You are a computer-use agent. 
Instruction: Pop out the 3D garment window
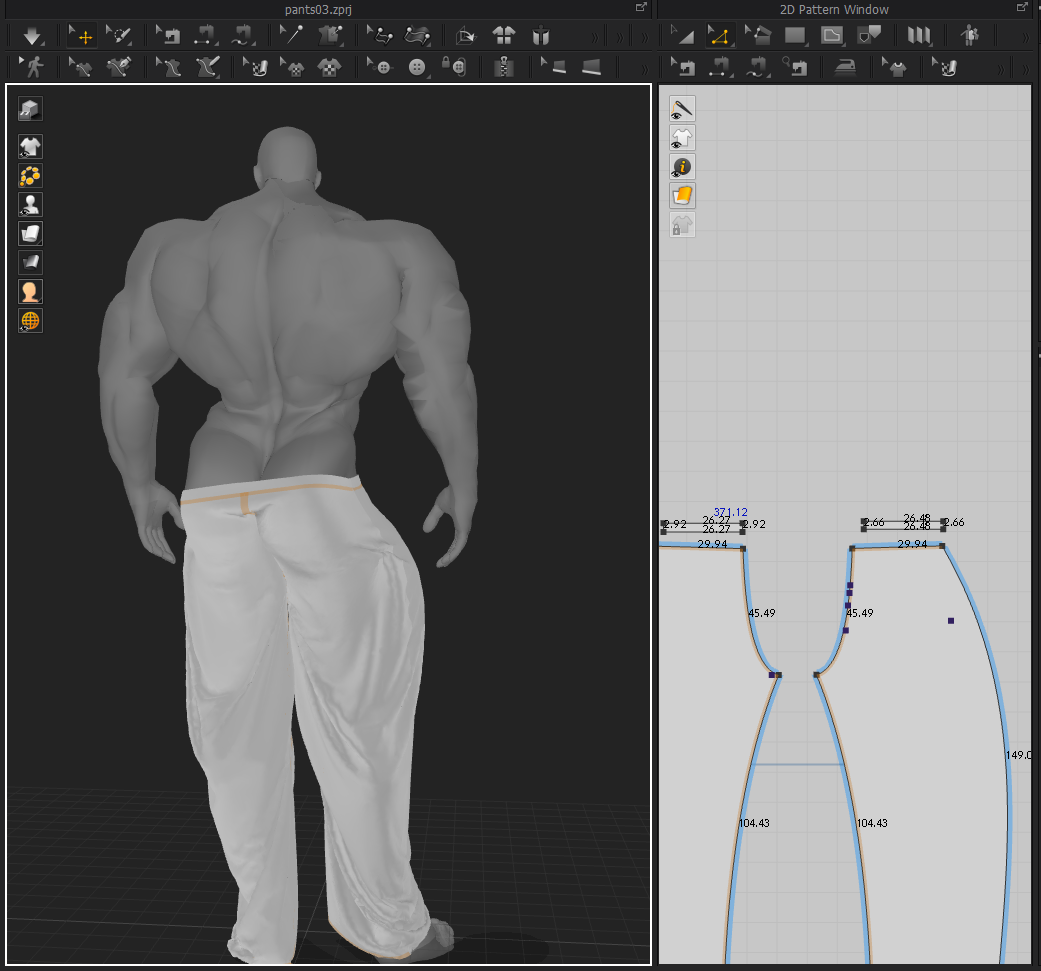tap(642, 8)
